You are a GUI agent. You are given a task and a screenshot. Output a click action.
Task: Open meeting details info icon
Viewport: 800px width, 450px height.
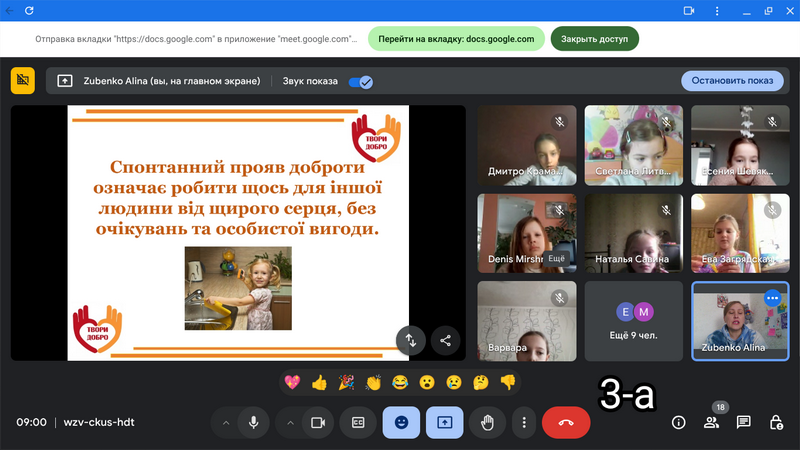[x=678, y=422]
